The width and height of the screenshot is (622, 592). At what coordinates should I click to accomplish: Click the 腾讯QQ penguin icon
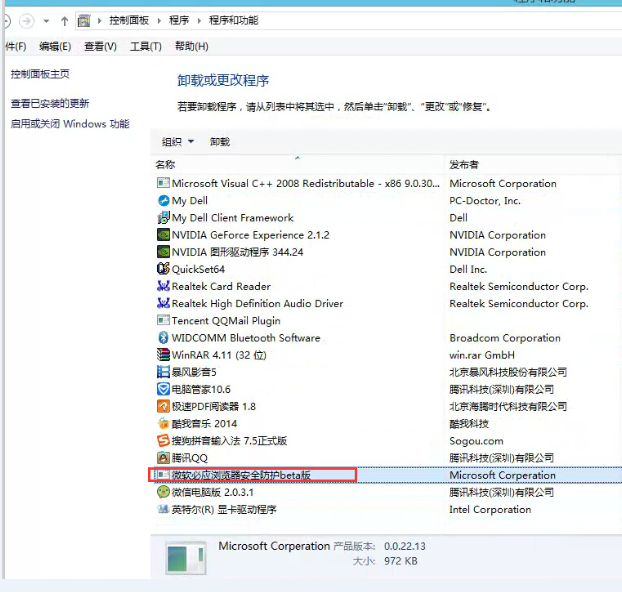(164, 458)
